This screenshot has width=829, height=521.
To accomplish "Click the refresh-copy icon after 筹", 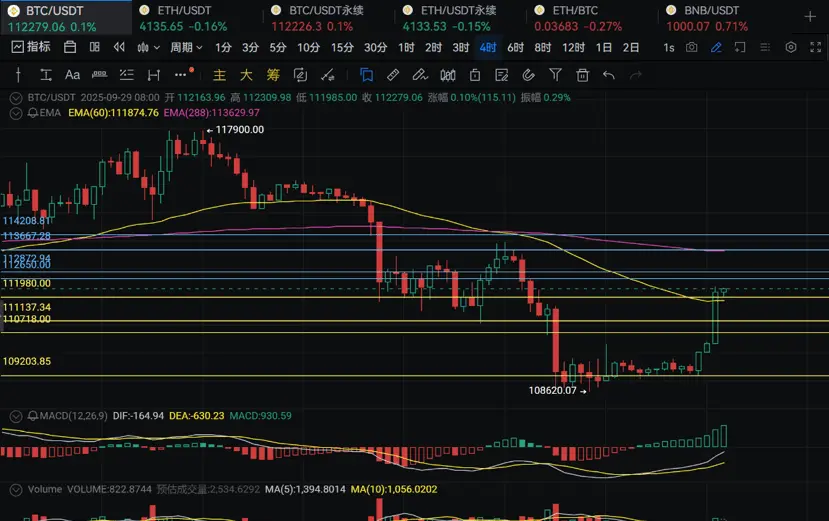I will 300,75.
